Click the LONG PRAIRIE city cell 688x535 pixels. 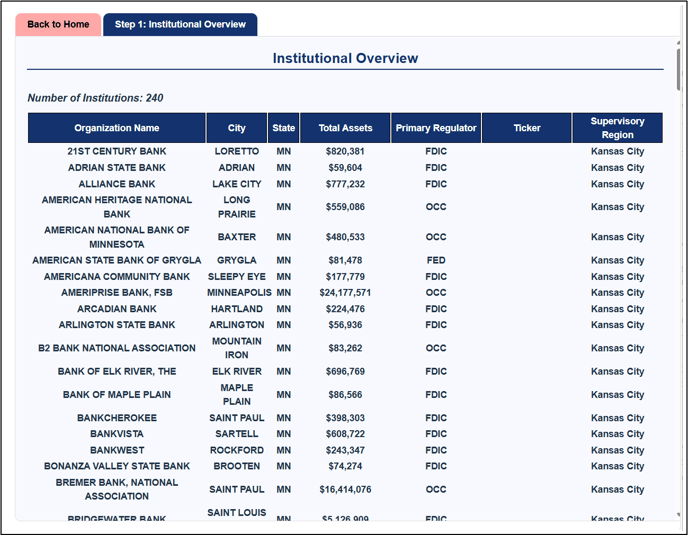coord(236,207)
